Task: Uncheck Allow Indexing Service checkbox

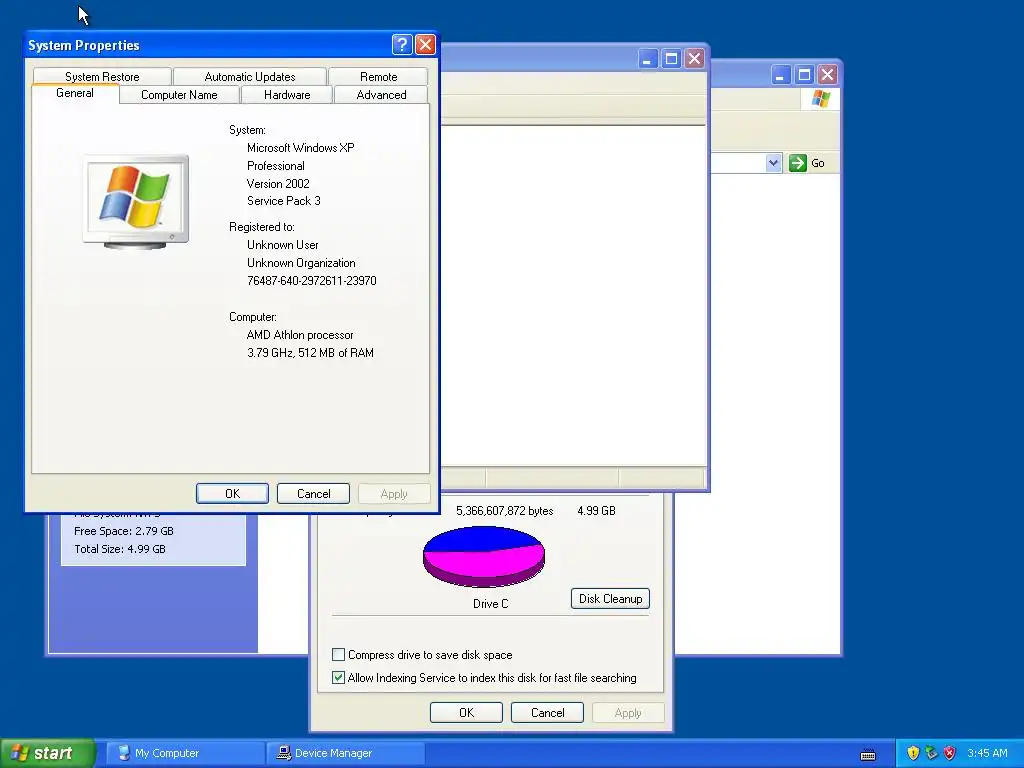Action: pyautogui.click(x=338, y=677)
